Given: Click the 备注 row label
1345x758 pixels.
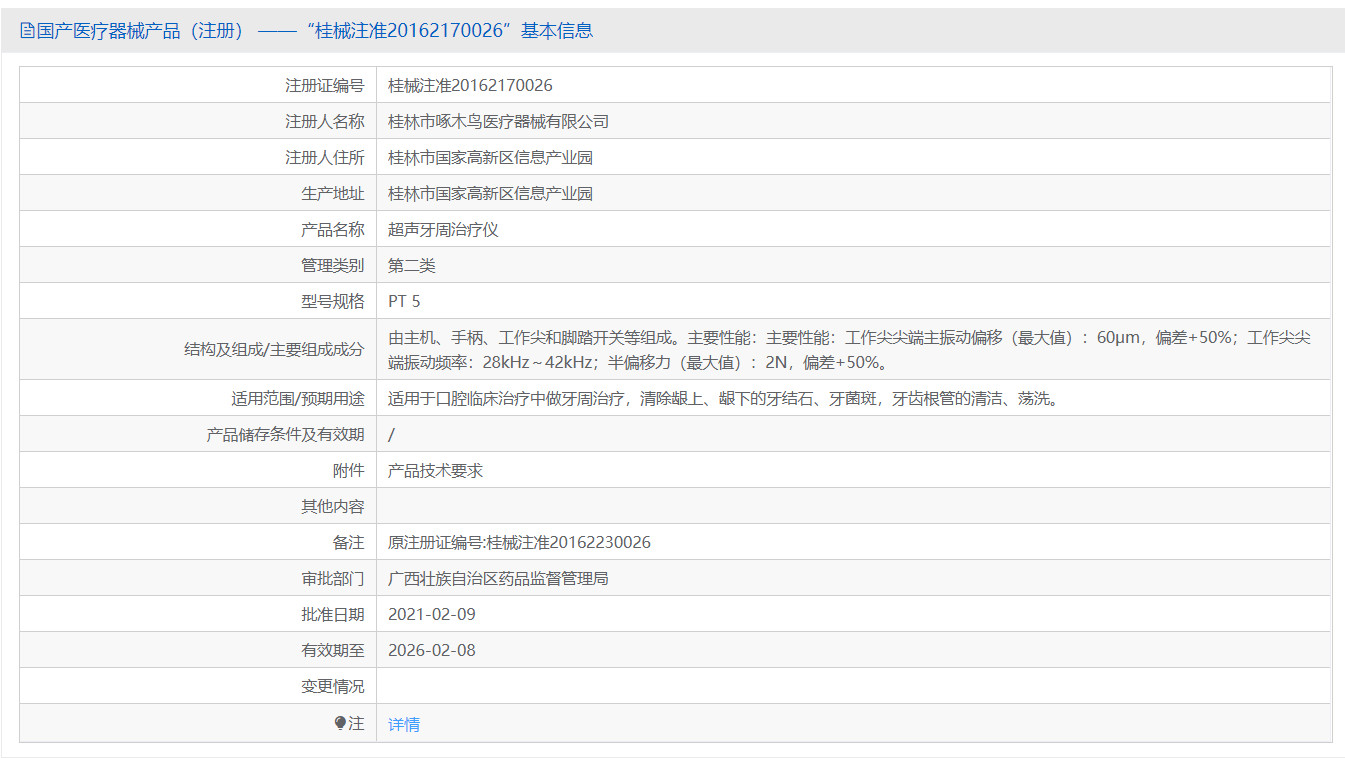Looking at the screenshot, I should pyautogui.click(x=349, y=542).
